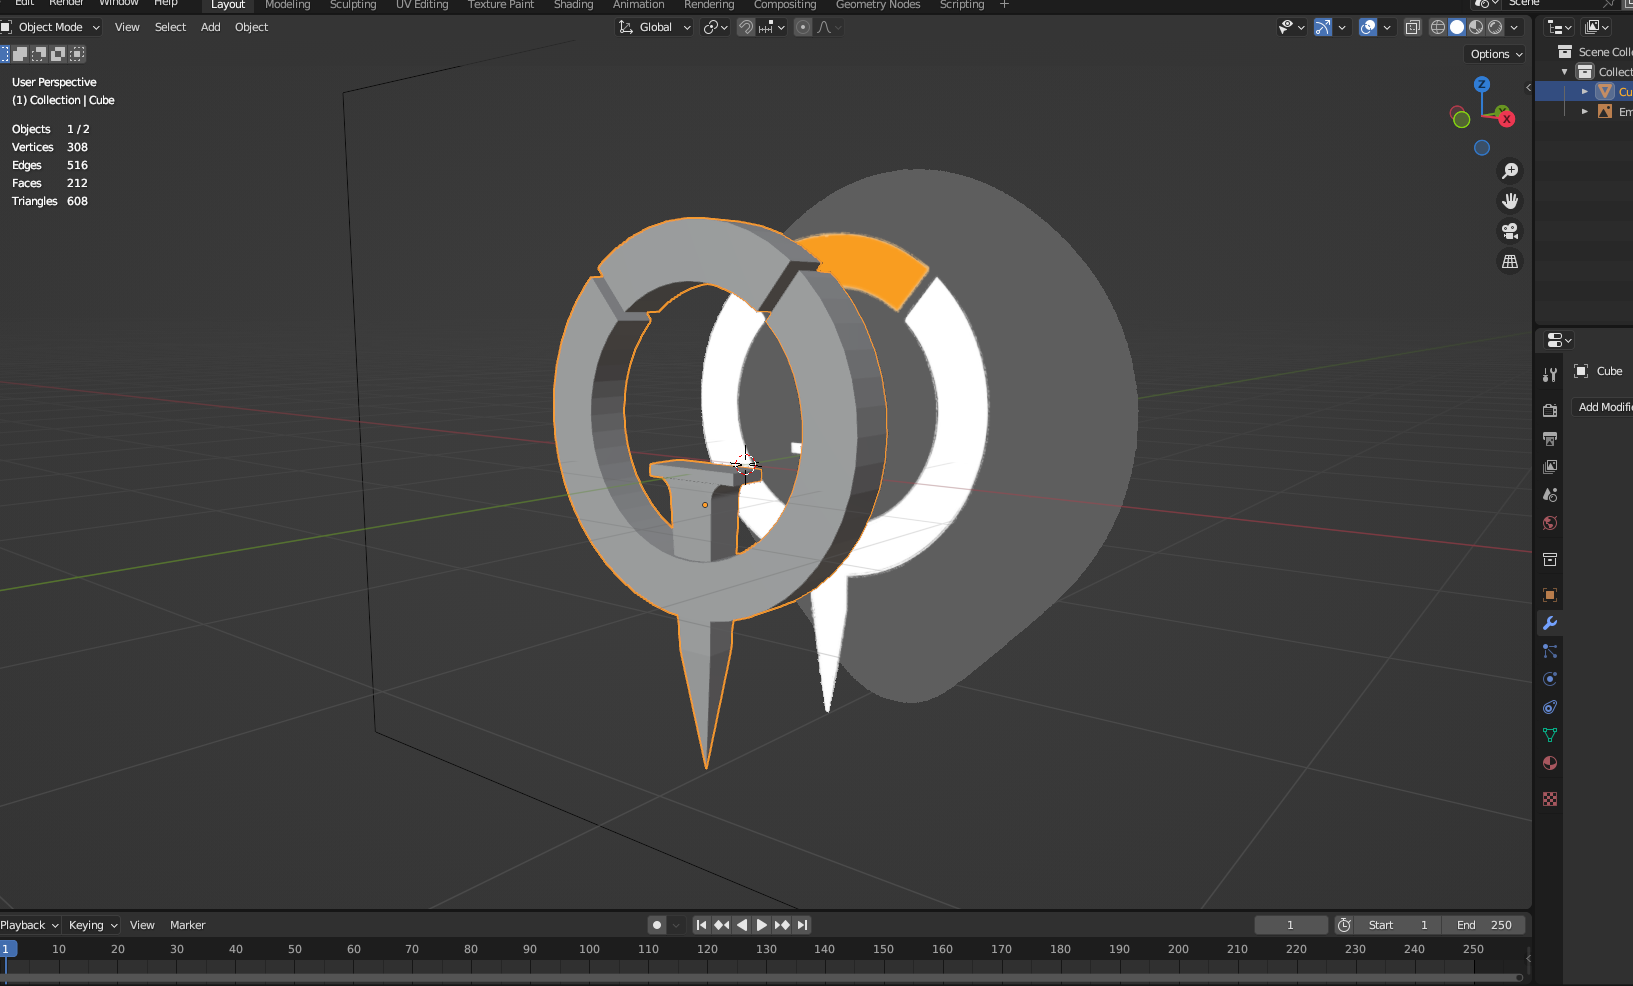
Task: Select the extend selection mode icon
Action: click(x=20, y=54)
